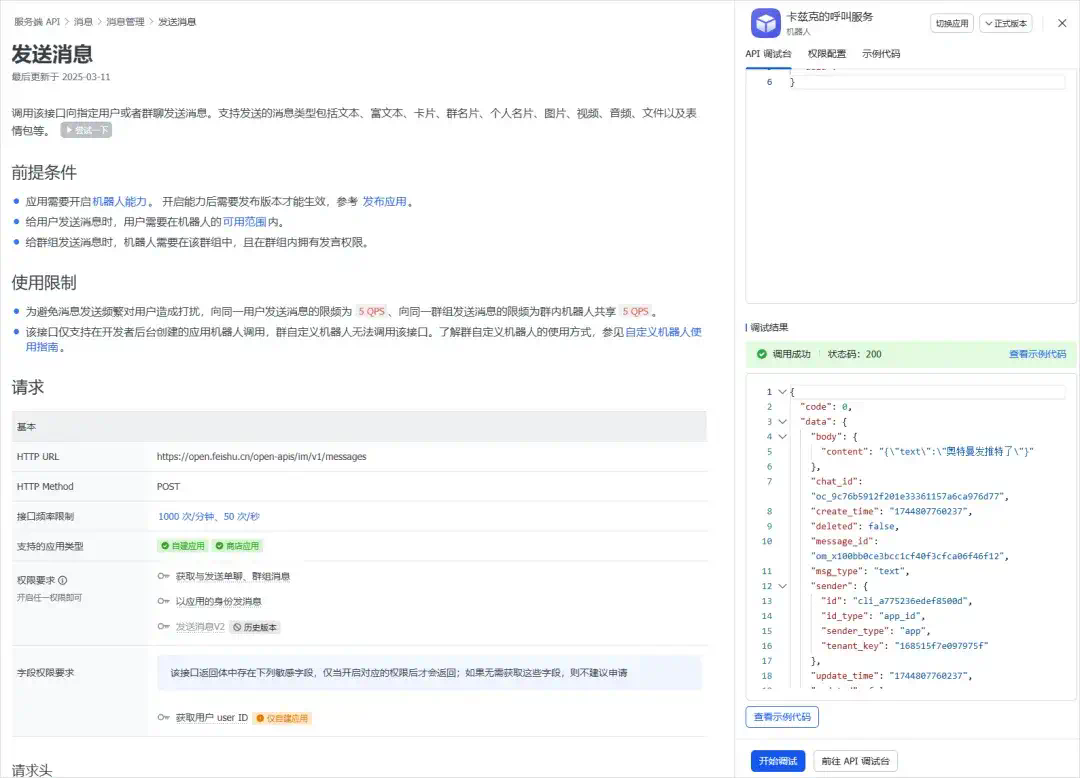Click the request body code editor area
Image resolution: width=1080 pixels, height=778 pixels.
911,186
